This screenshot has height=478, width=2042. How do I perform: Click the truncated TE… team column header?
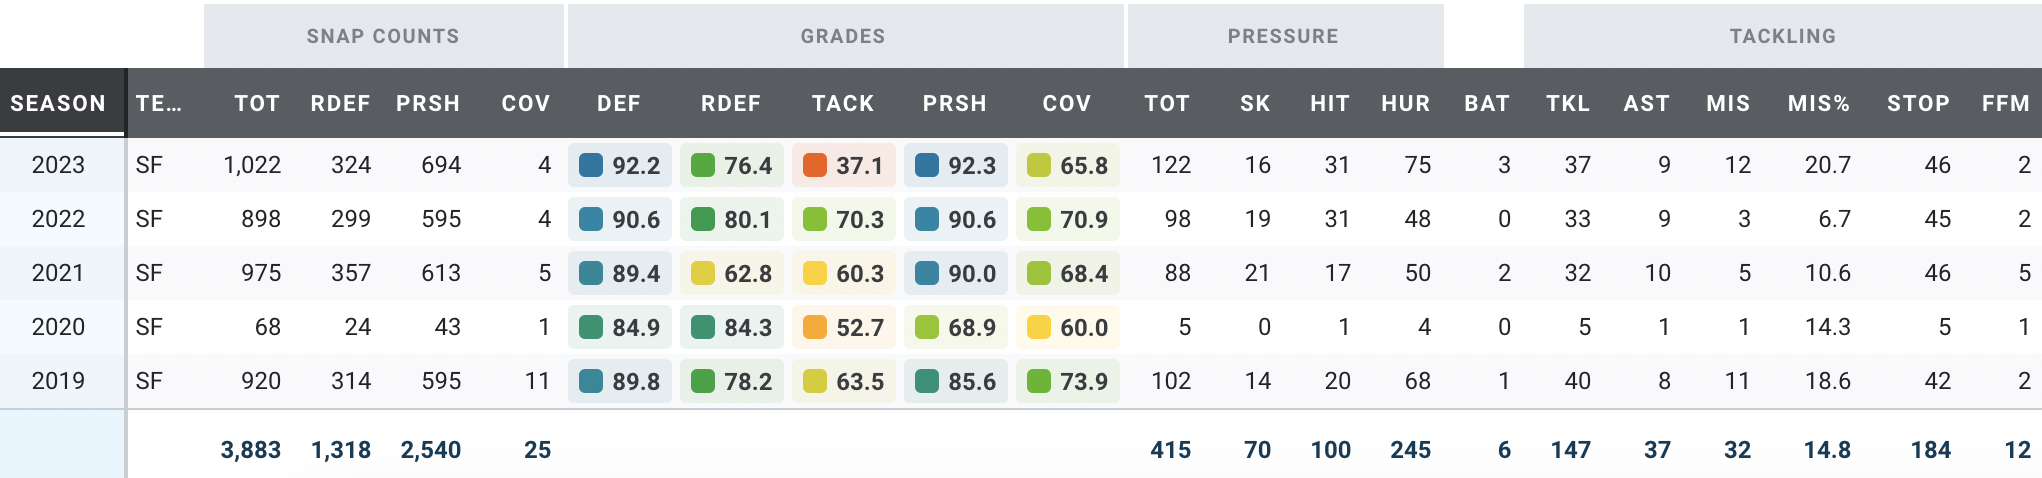159,103
